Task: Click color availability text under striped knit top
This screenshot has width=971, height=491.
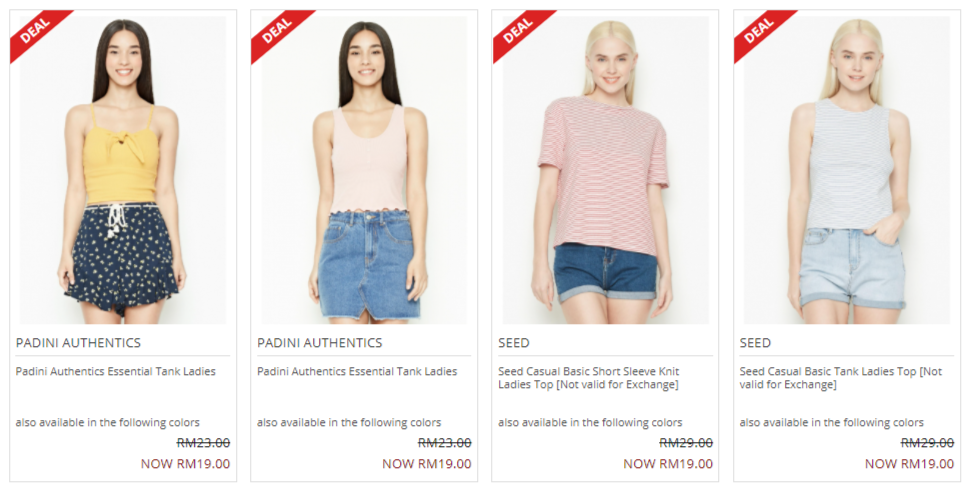Action: pos(590,422)
